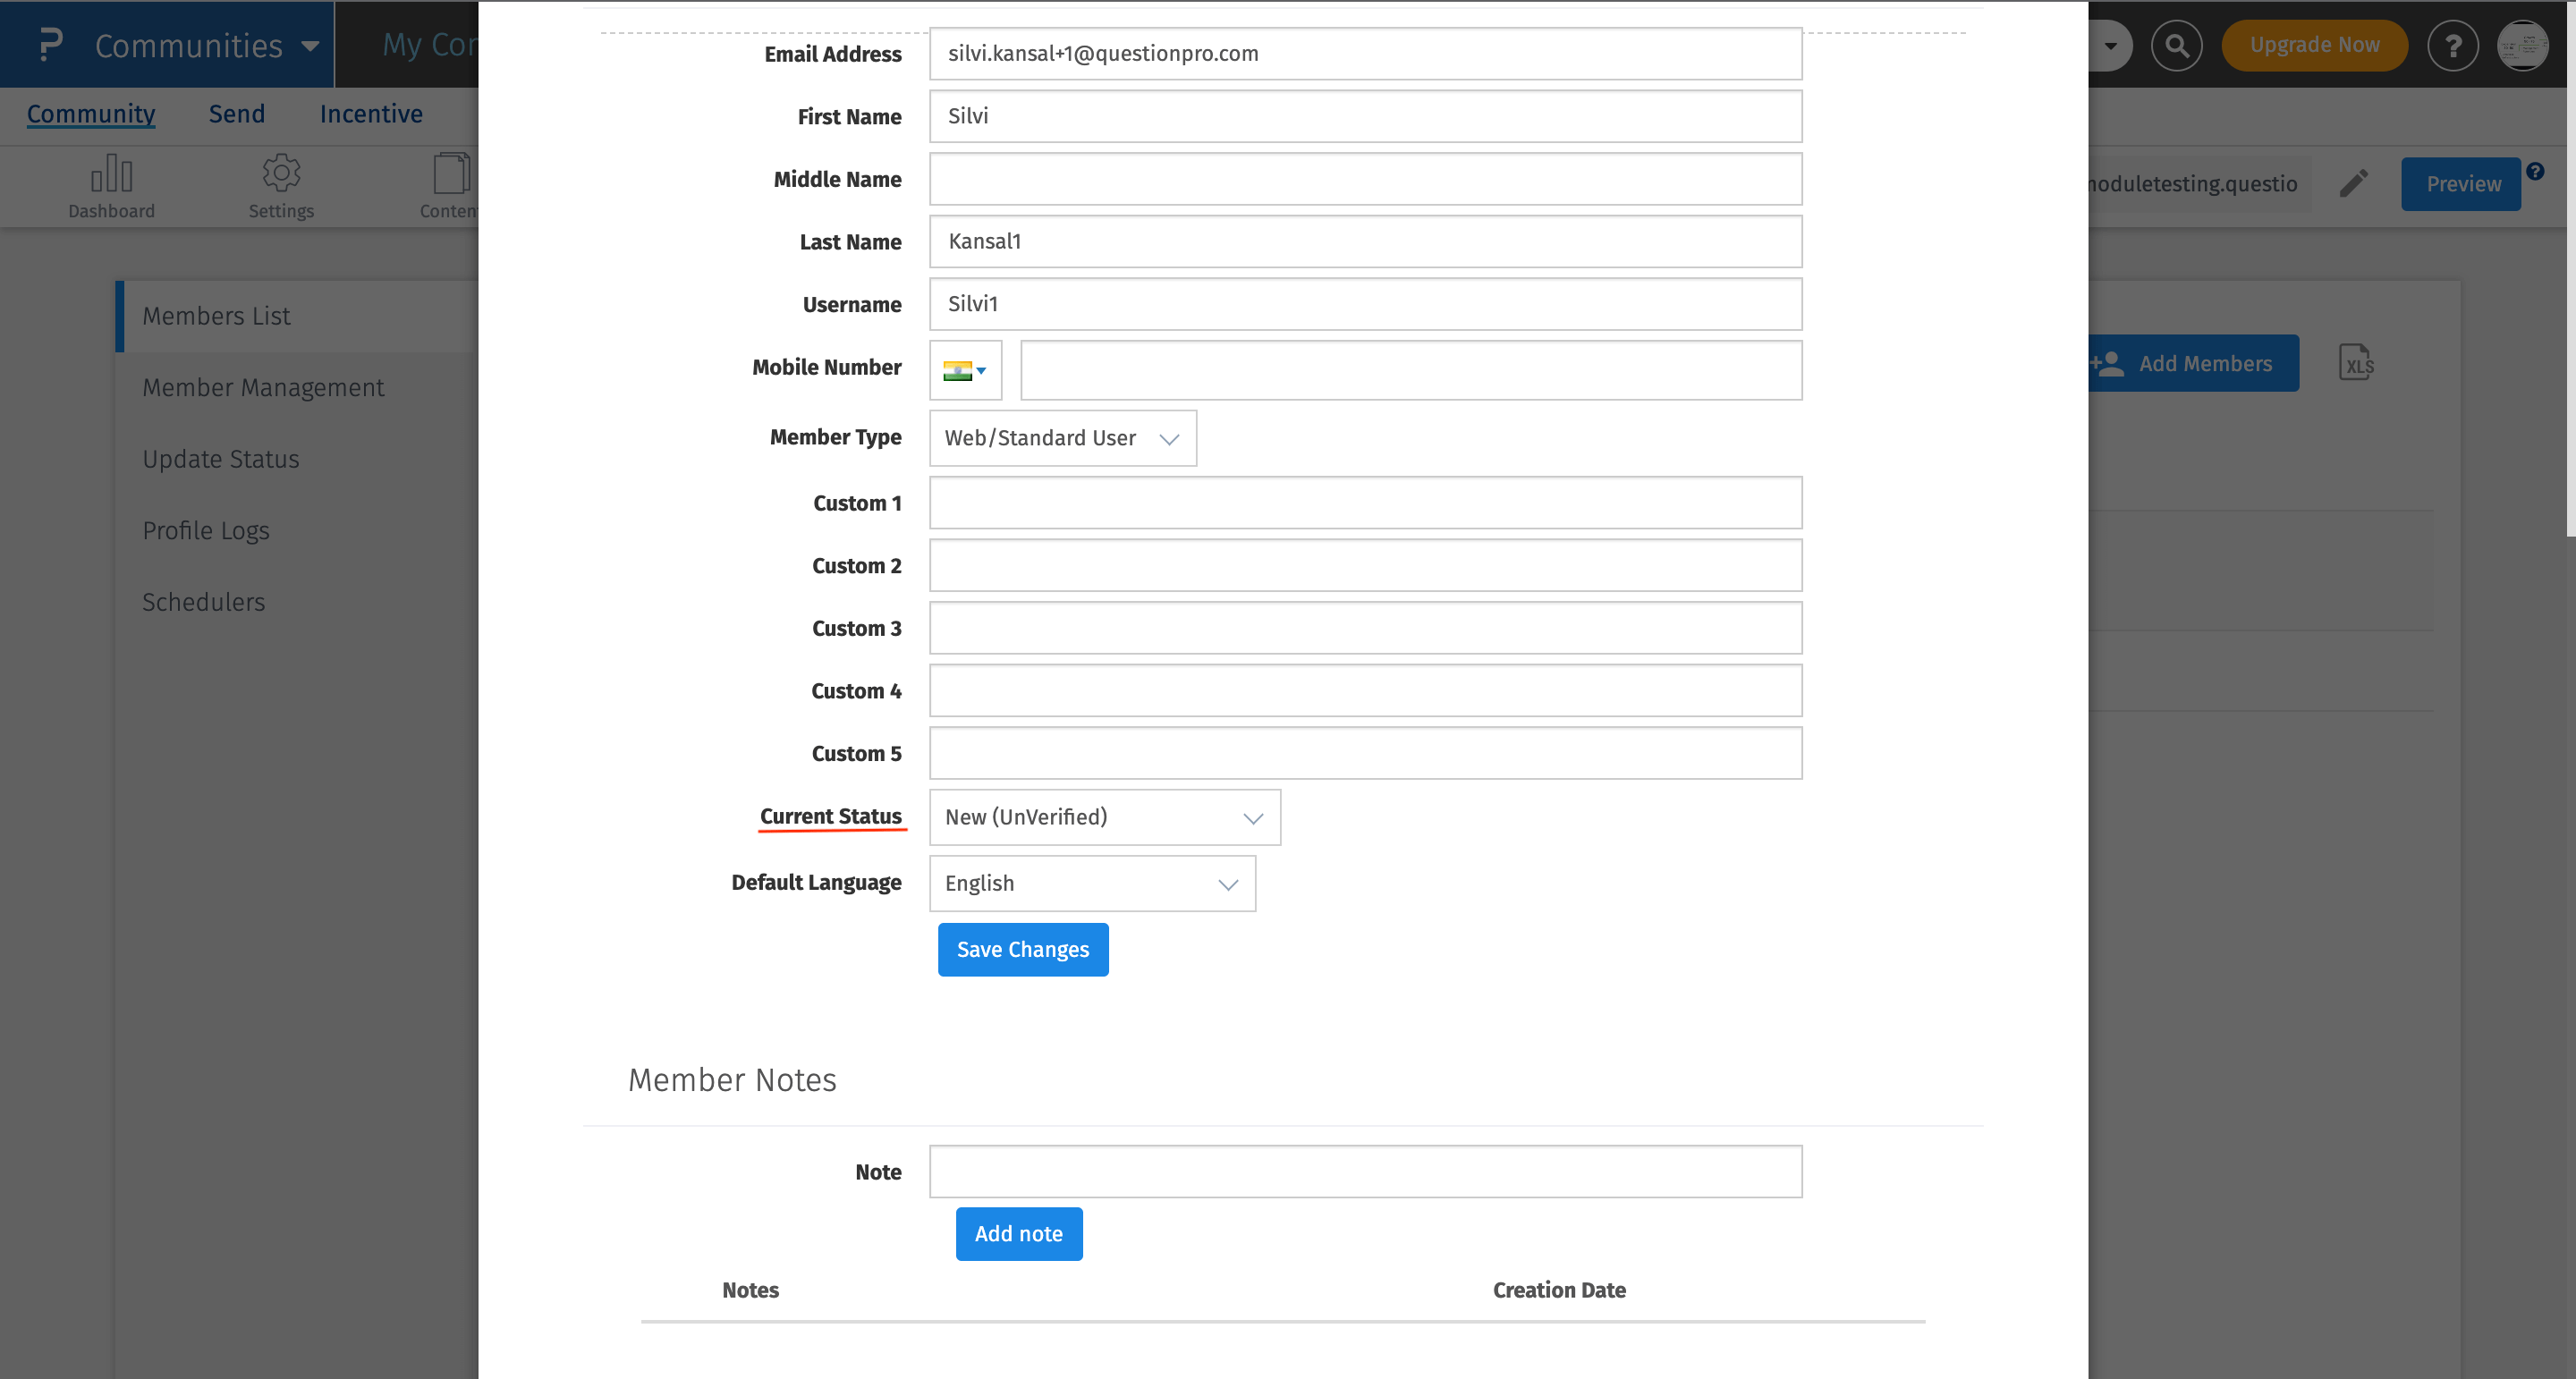Screen dimensions: 2576x1379
Task: Select the Settings gear icon
Action: tap(281, 184)
